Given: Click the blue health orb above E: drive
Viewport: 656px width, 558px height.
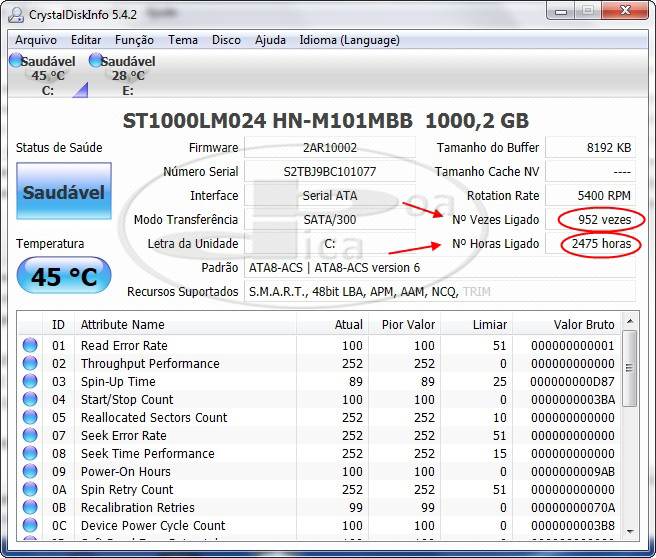Looking at the screenshot, I should pos(96,60).
